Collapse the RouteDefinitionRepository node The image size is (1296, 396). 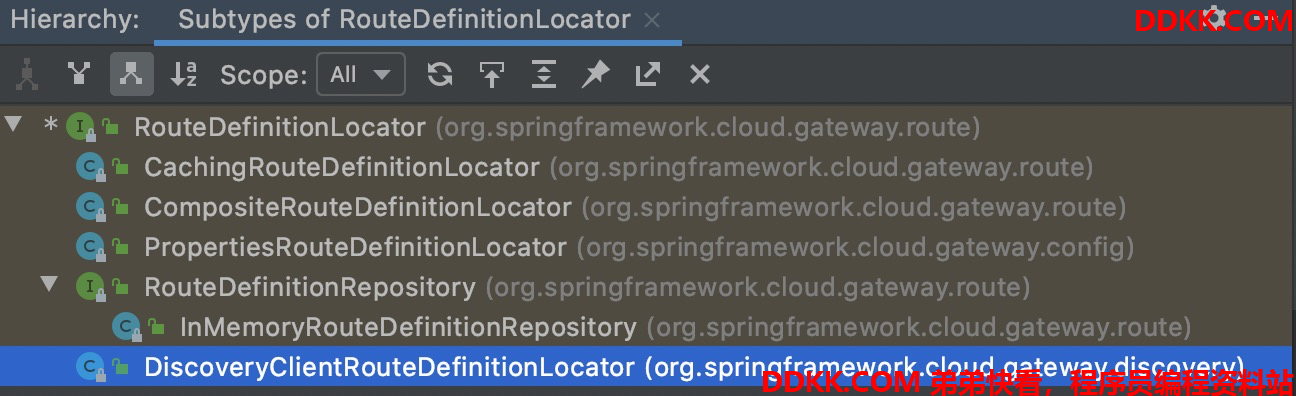point(49,285)
